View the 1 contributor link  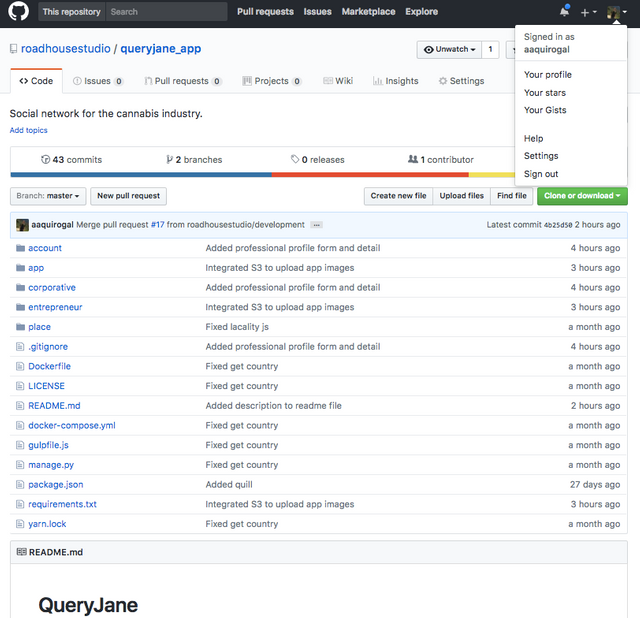(441, 160)
